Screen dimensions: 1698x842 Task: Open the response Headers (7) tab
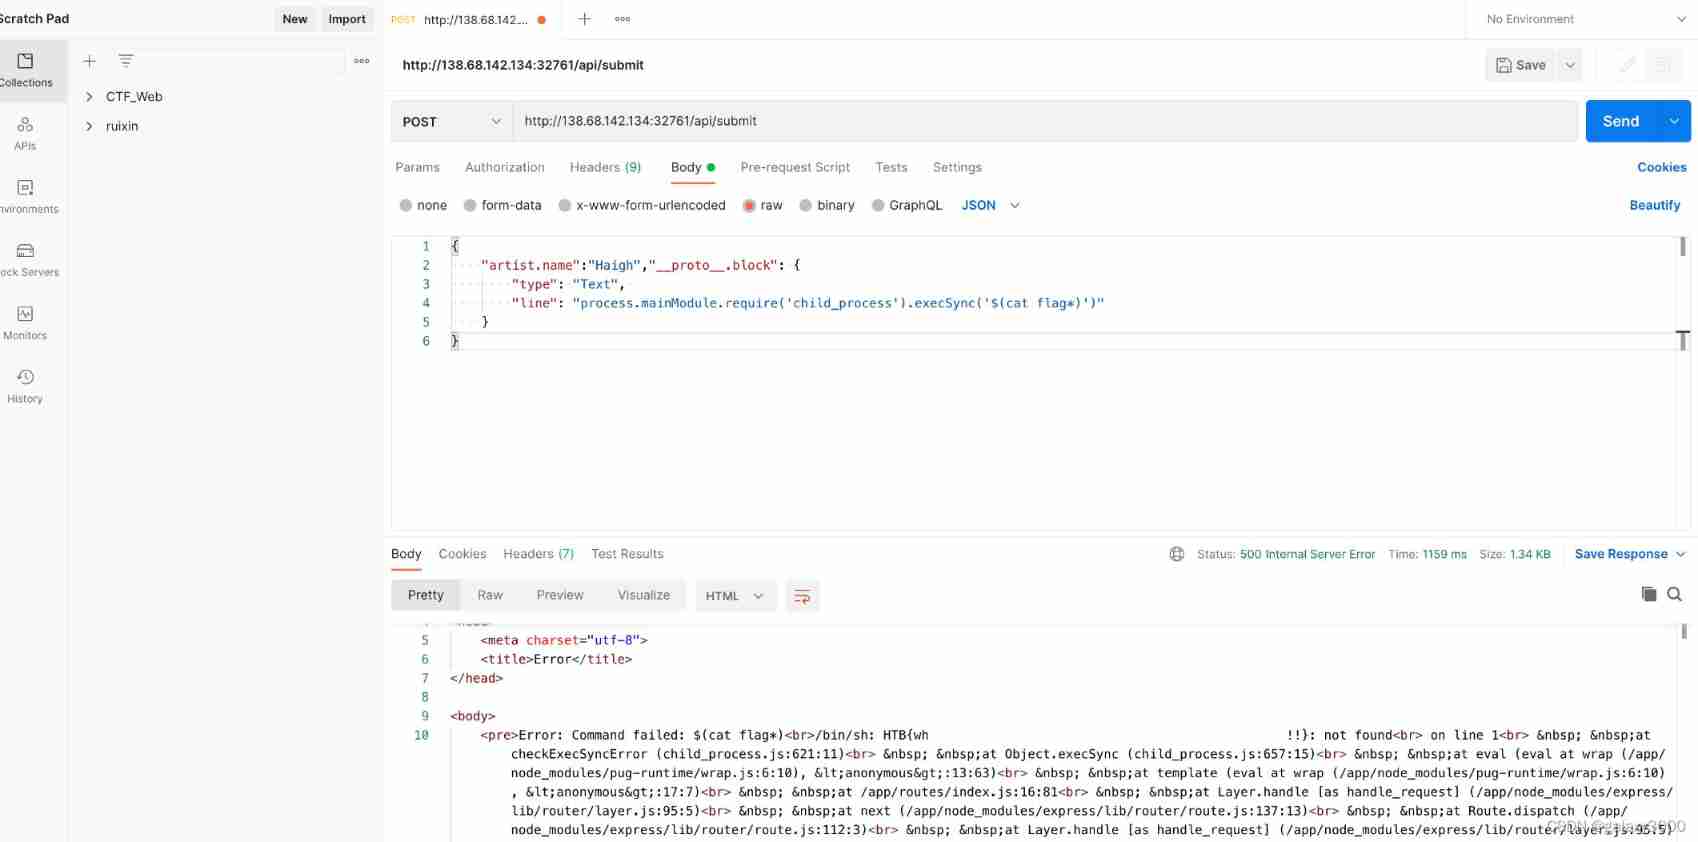coord(538,554)
